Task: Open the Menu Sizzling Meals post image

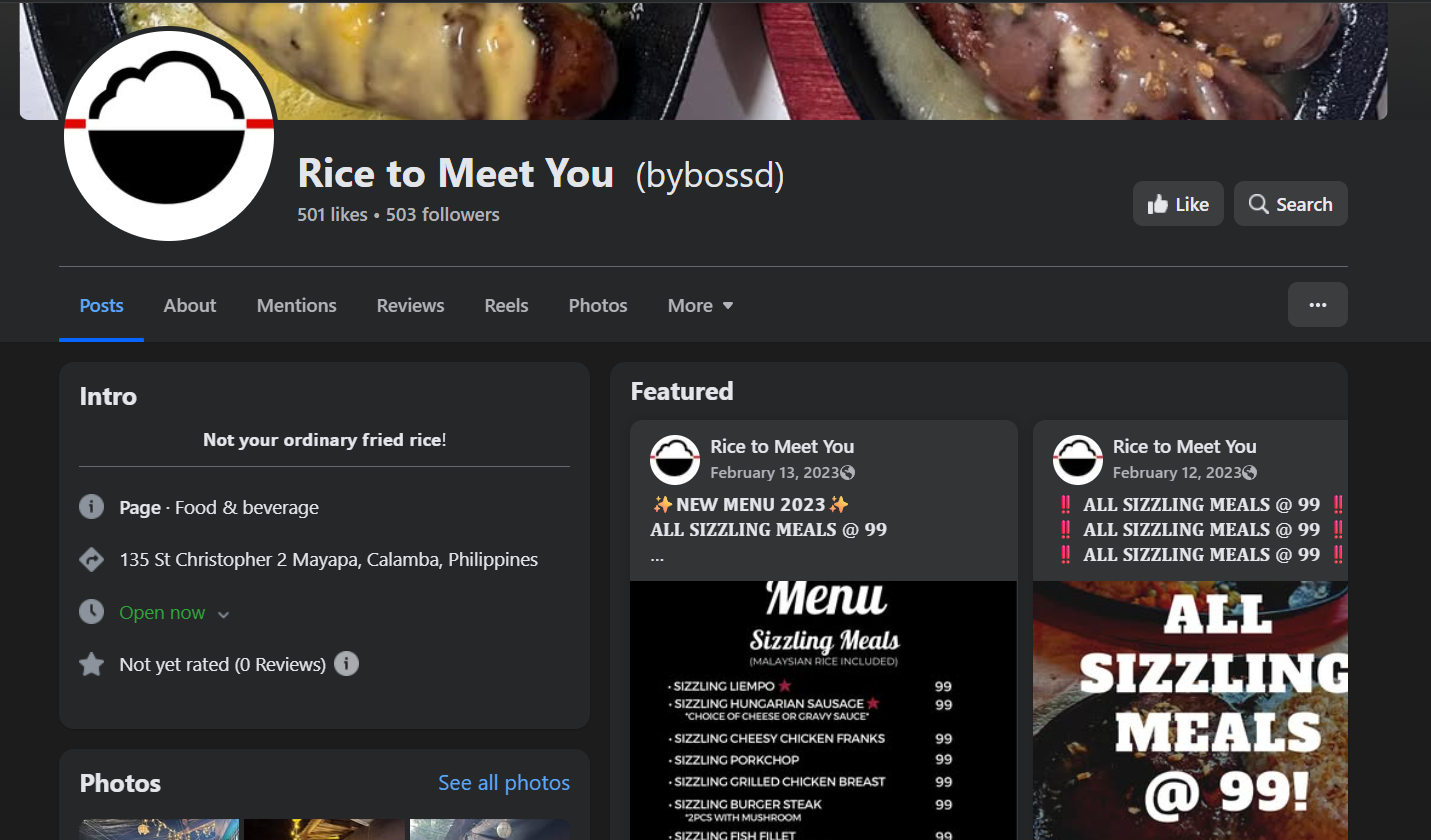Action: pos(824,710)
